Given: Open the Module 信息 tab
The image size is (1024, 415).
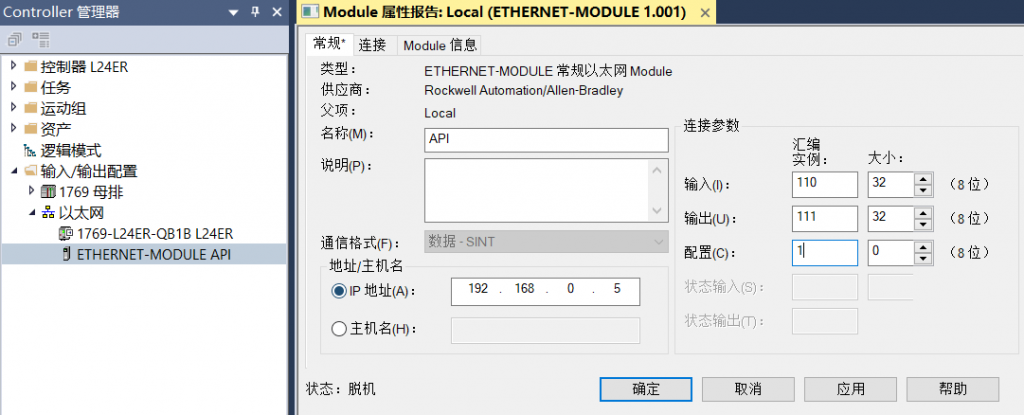Looking at the screenshot, I should 440,45.
